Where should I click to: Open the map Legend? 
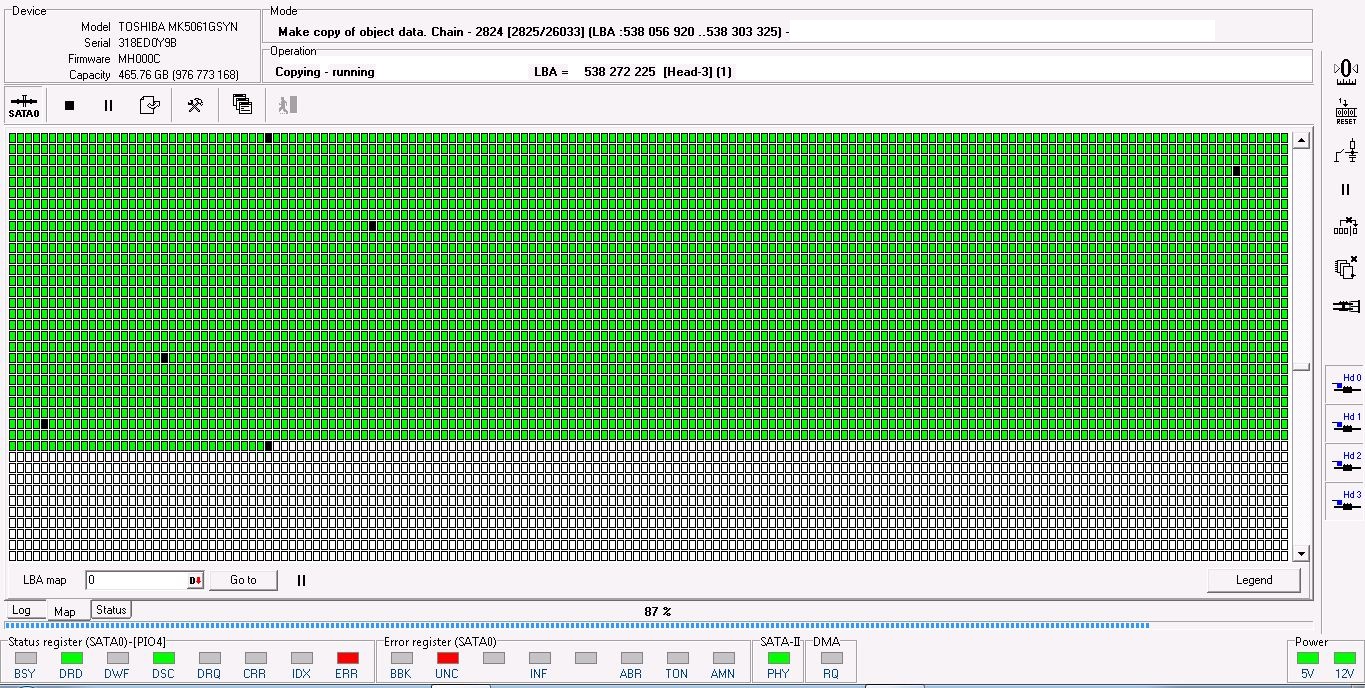point(1254,580)
